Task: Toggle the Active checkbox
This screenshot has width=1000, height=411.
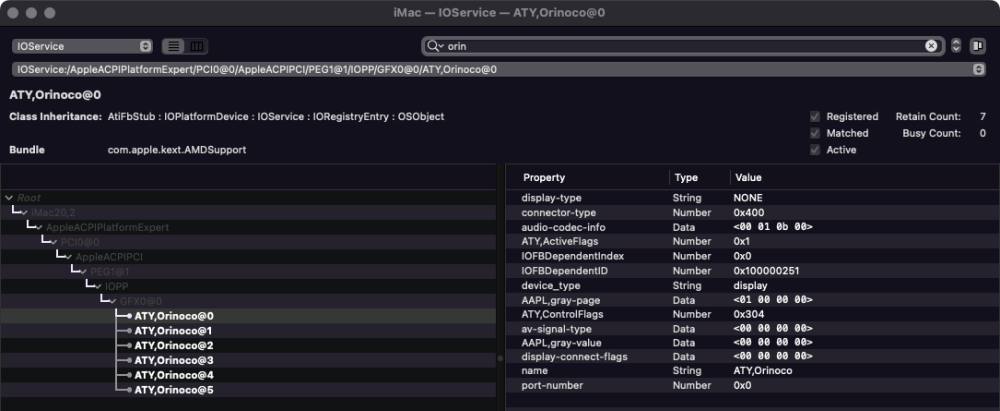Action: coord(814,150)
